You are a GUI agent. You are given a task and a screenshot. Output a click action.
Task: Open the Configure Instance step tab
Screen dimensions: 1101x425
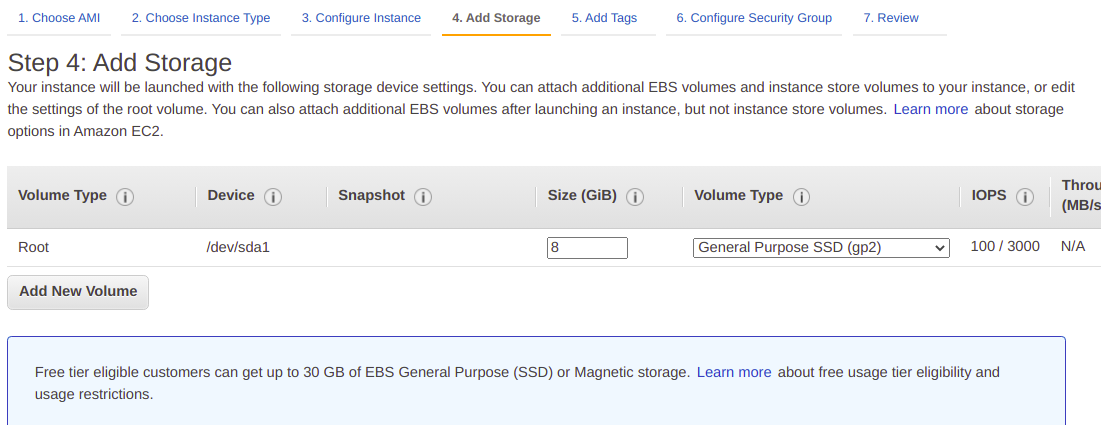click(x=361, y=18)
